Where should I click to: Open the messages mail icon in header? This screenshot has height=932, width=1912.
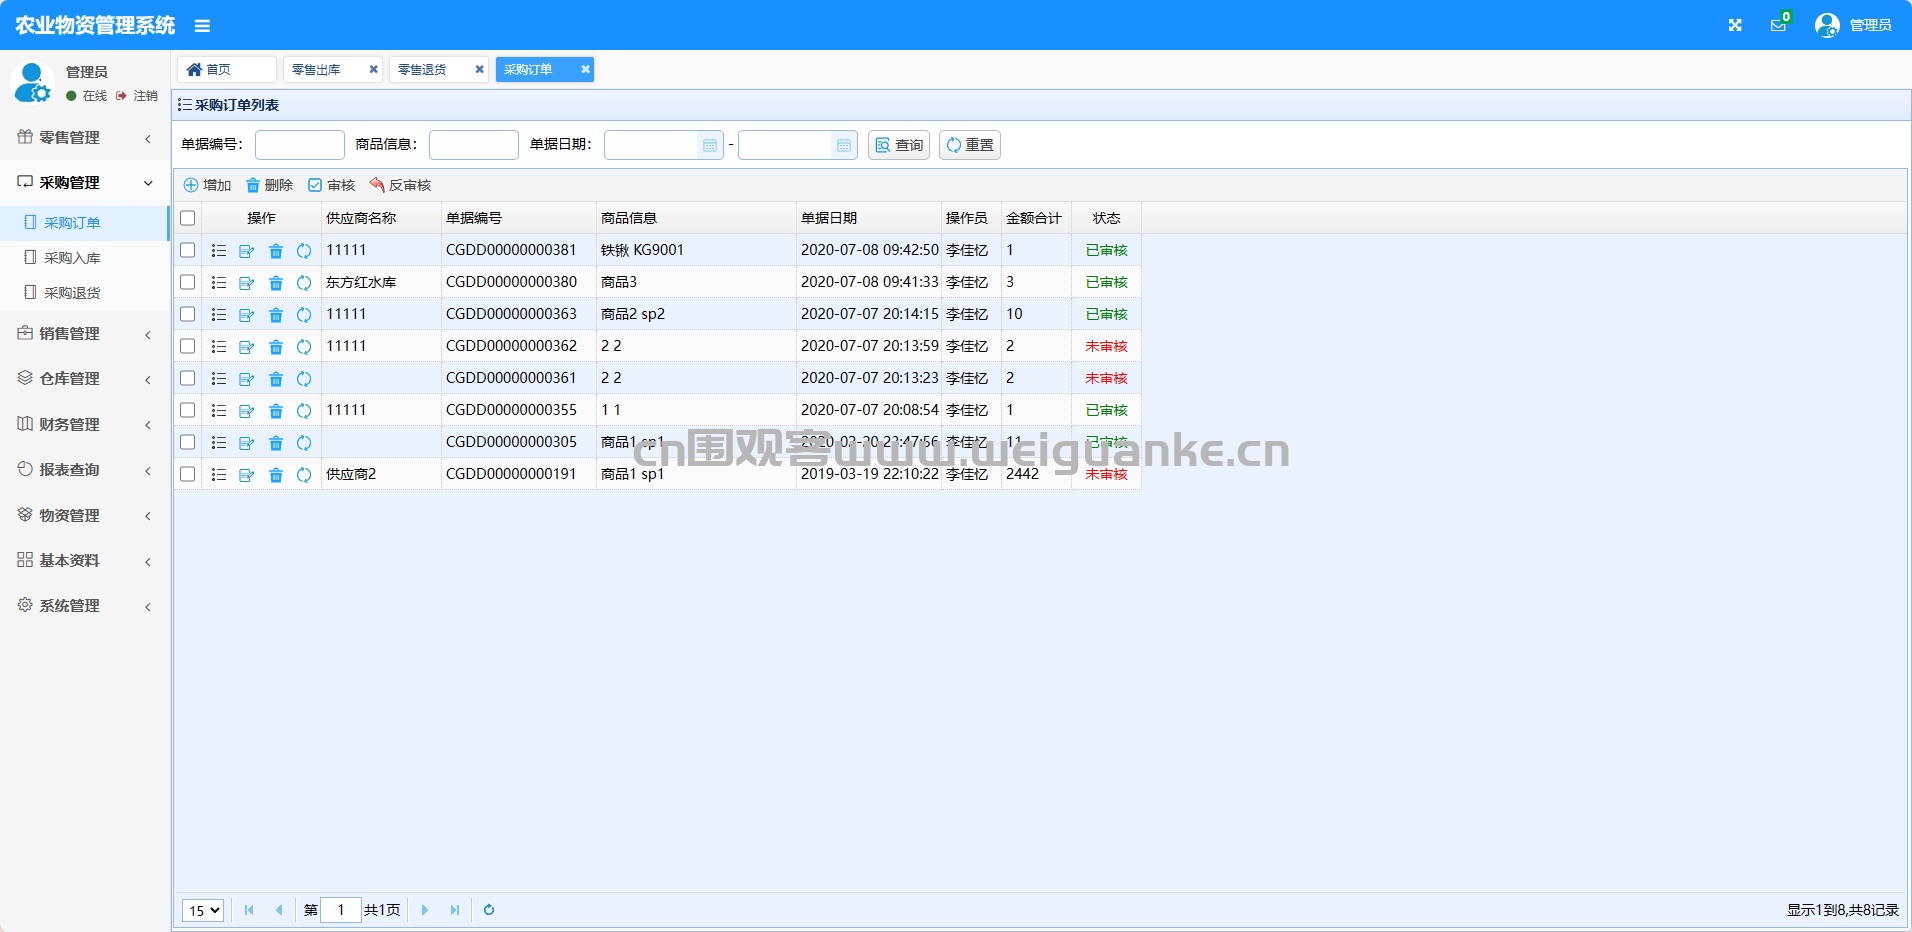click(x=1778, y=25)
